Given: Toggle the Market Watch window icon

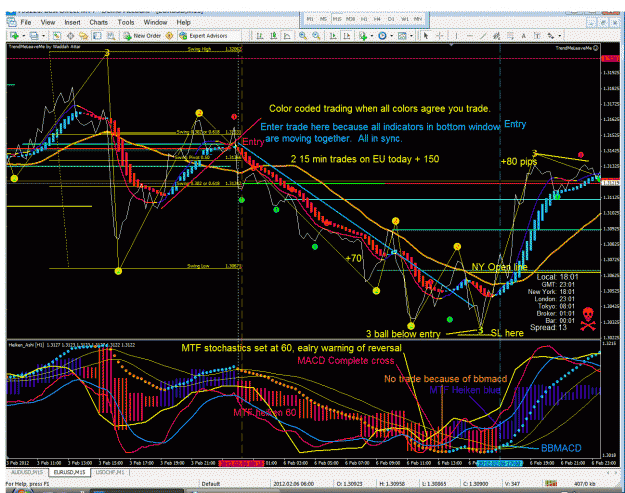Looking at the screenshot, I should point(57,36).
